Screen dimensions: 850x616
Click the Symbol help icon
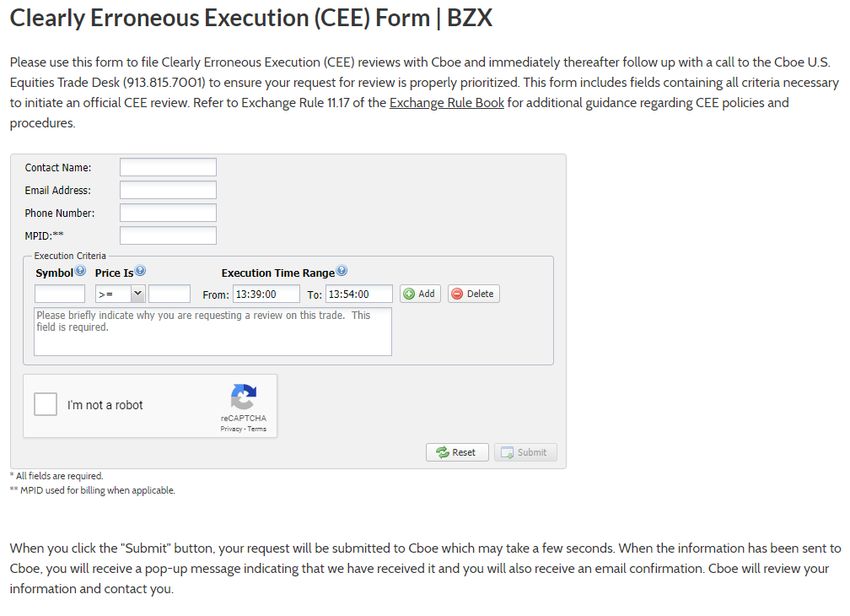click(x=80, y=270)
